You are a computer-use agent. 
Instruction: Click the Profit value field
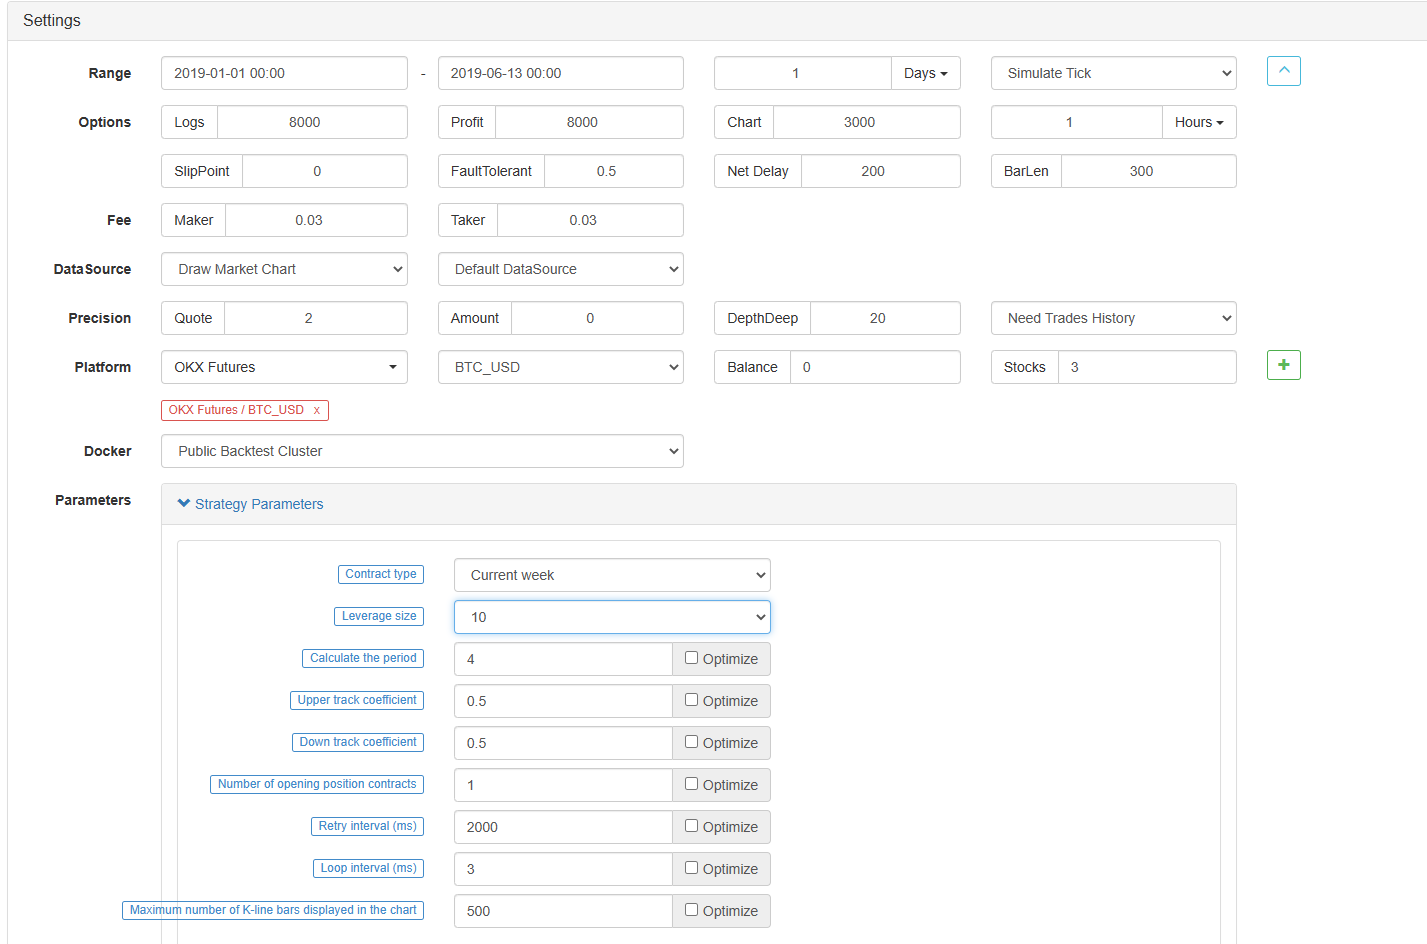click(589, 122)
